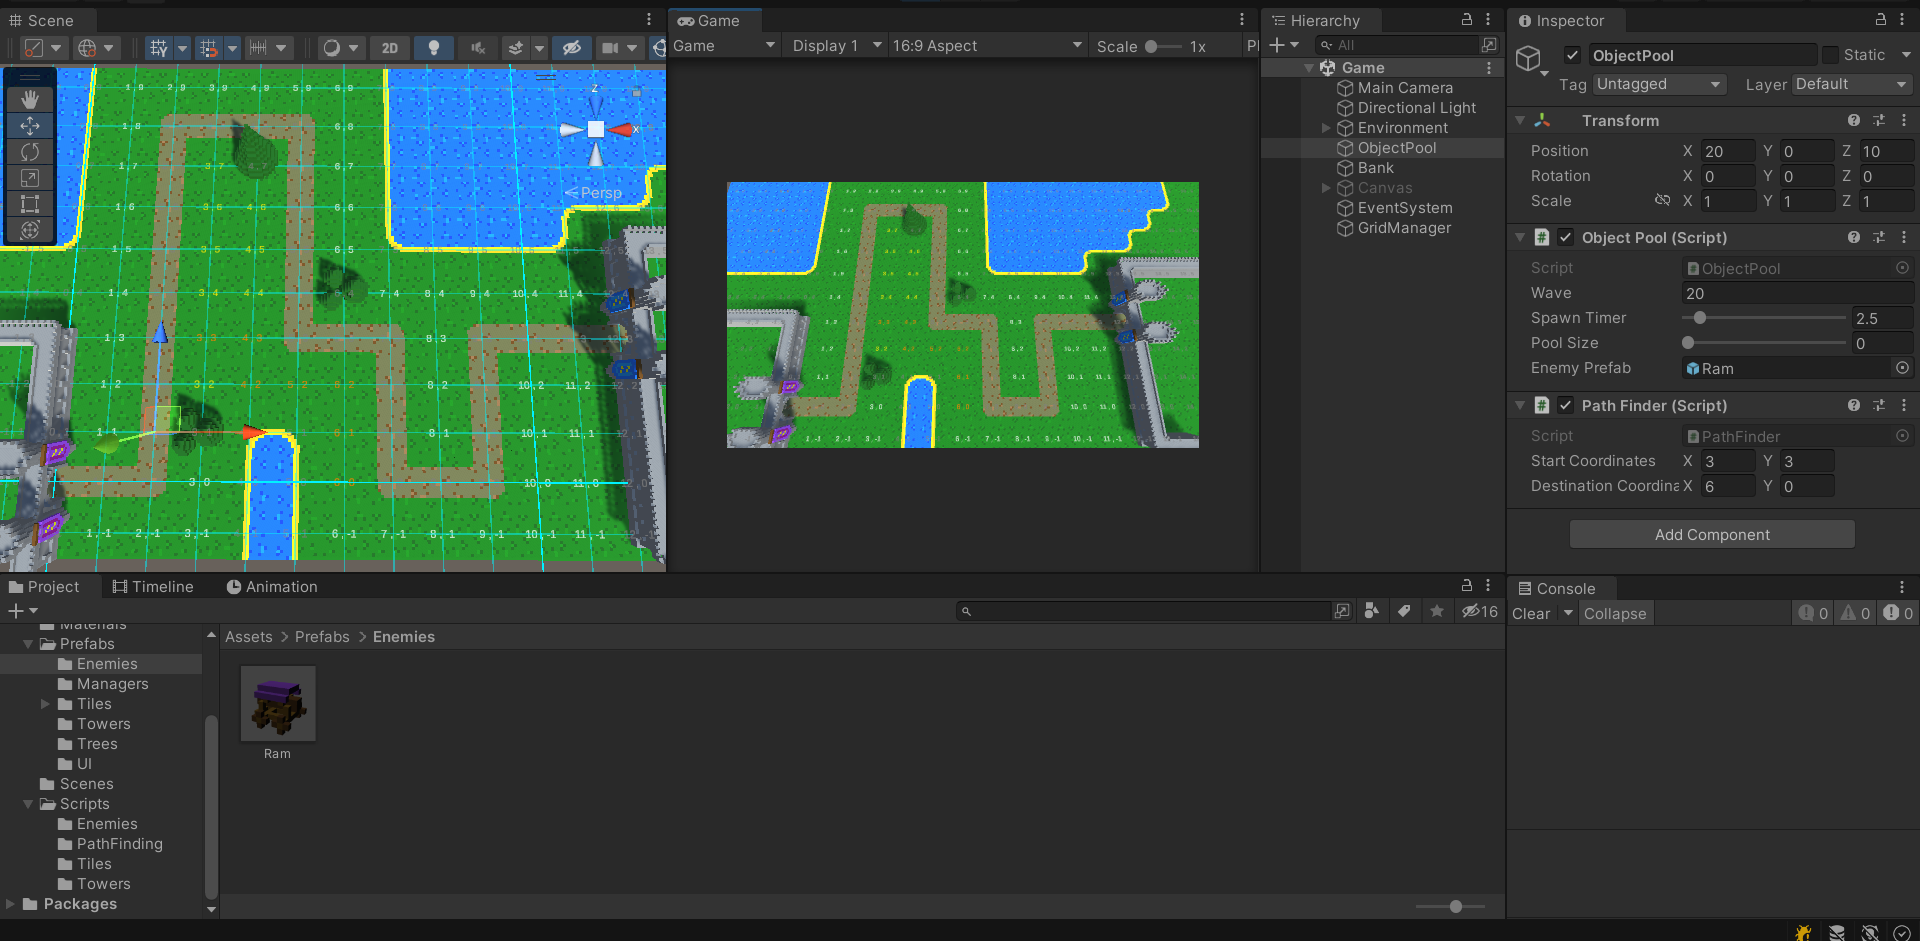
Task: Expand the Packages folder
Action: click(11, 904)
